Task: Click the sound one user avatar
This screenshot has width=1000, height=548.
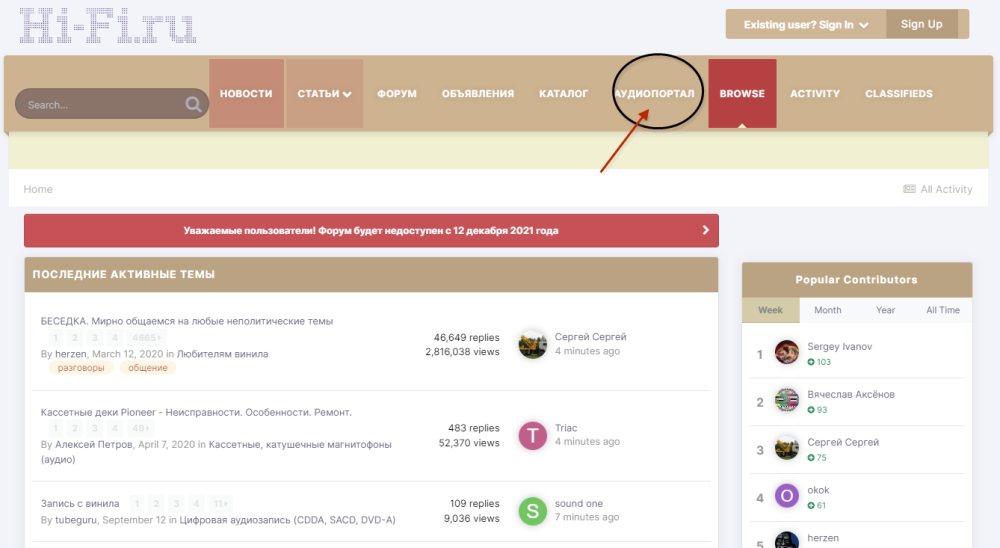Action: pos(533,511)
